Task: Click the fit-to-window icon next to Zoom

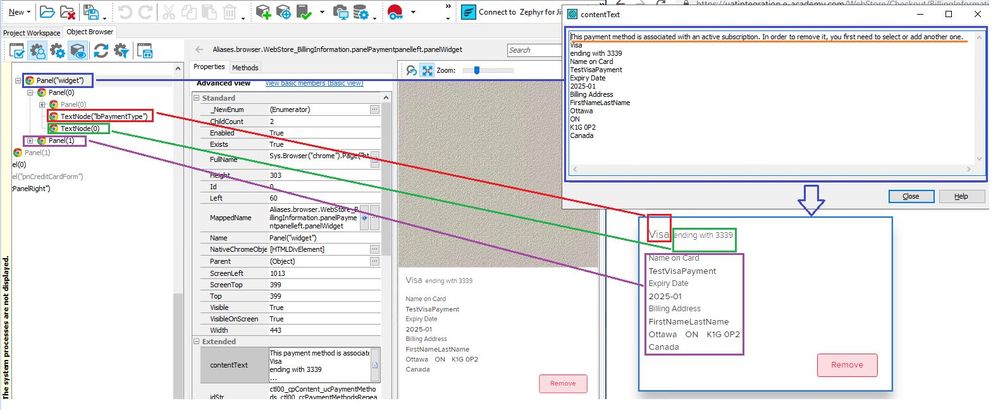Action: [426, 70]
